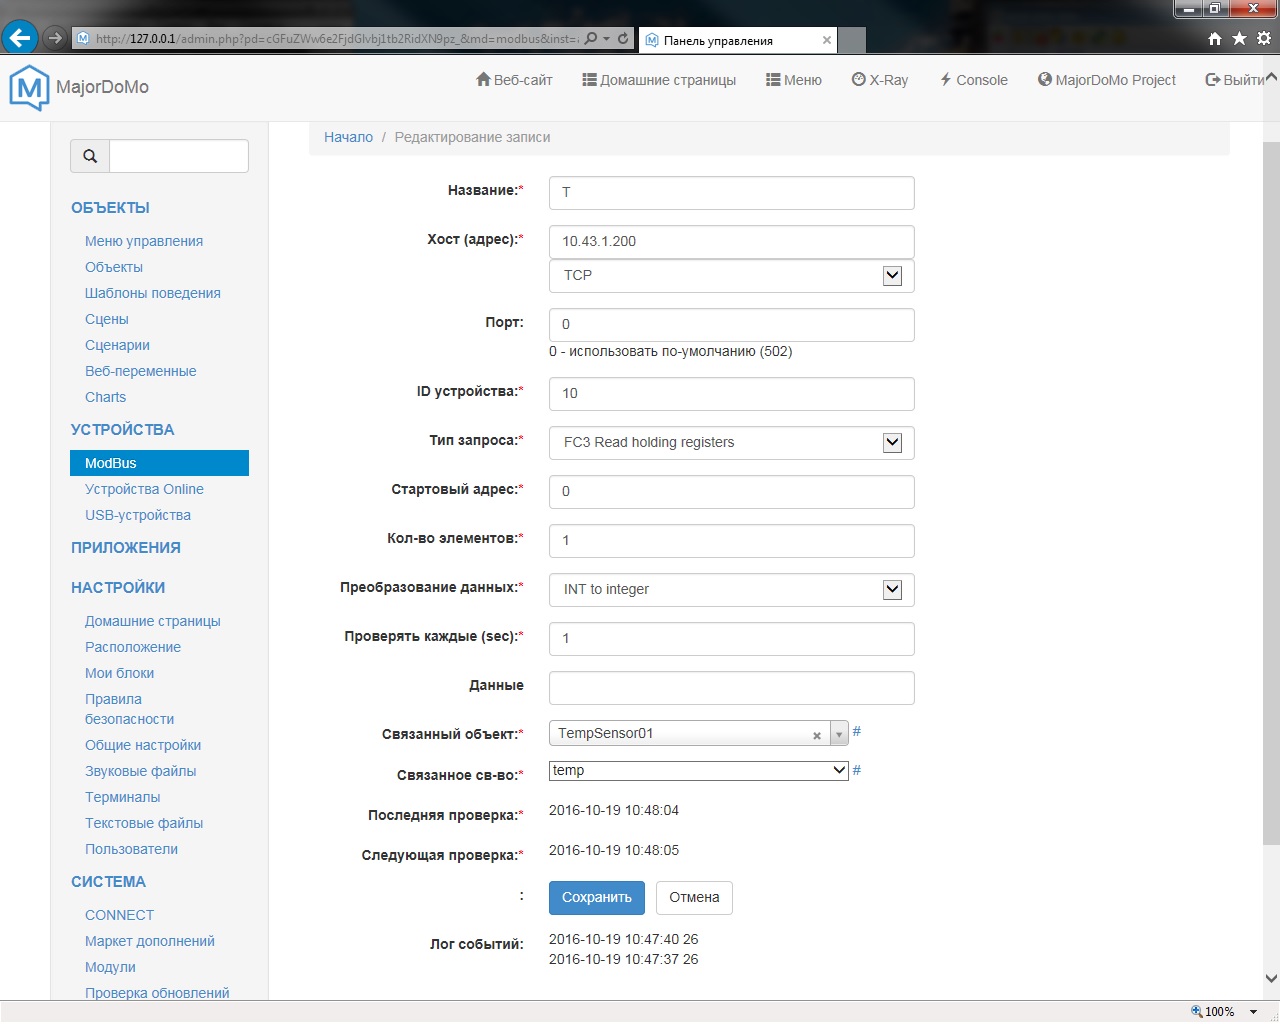
Task: Expand the INT to integer dropdown
Action: click(x=892, y=590)
